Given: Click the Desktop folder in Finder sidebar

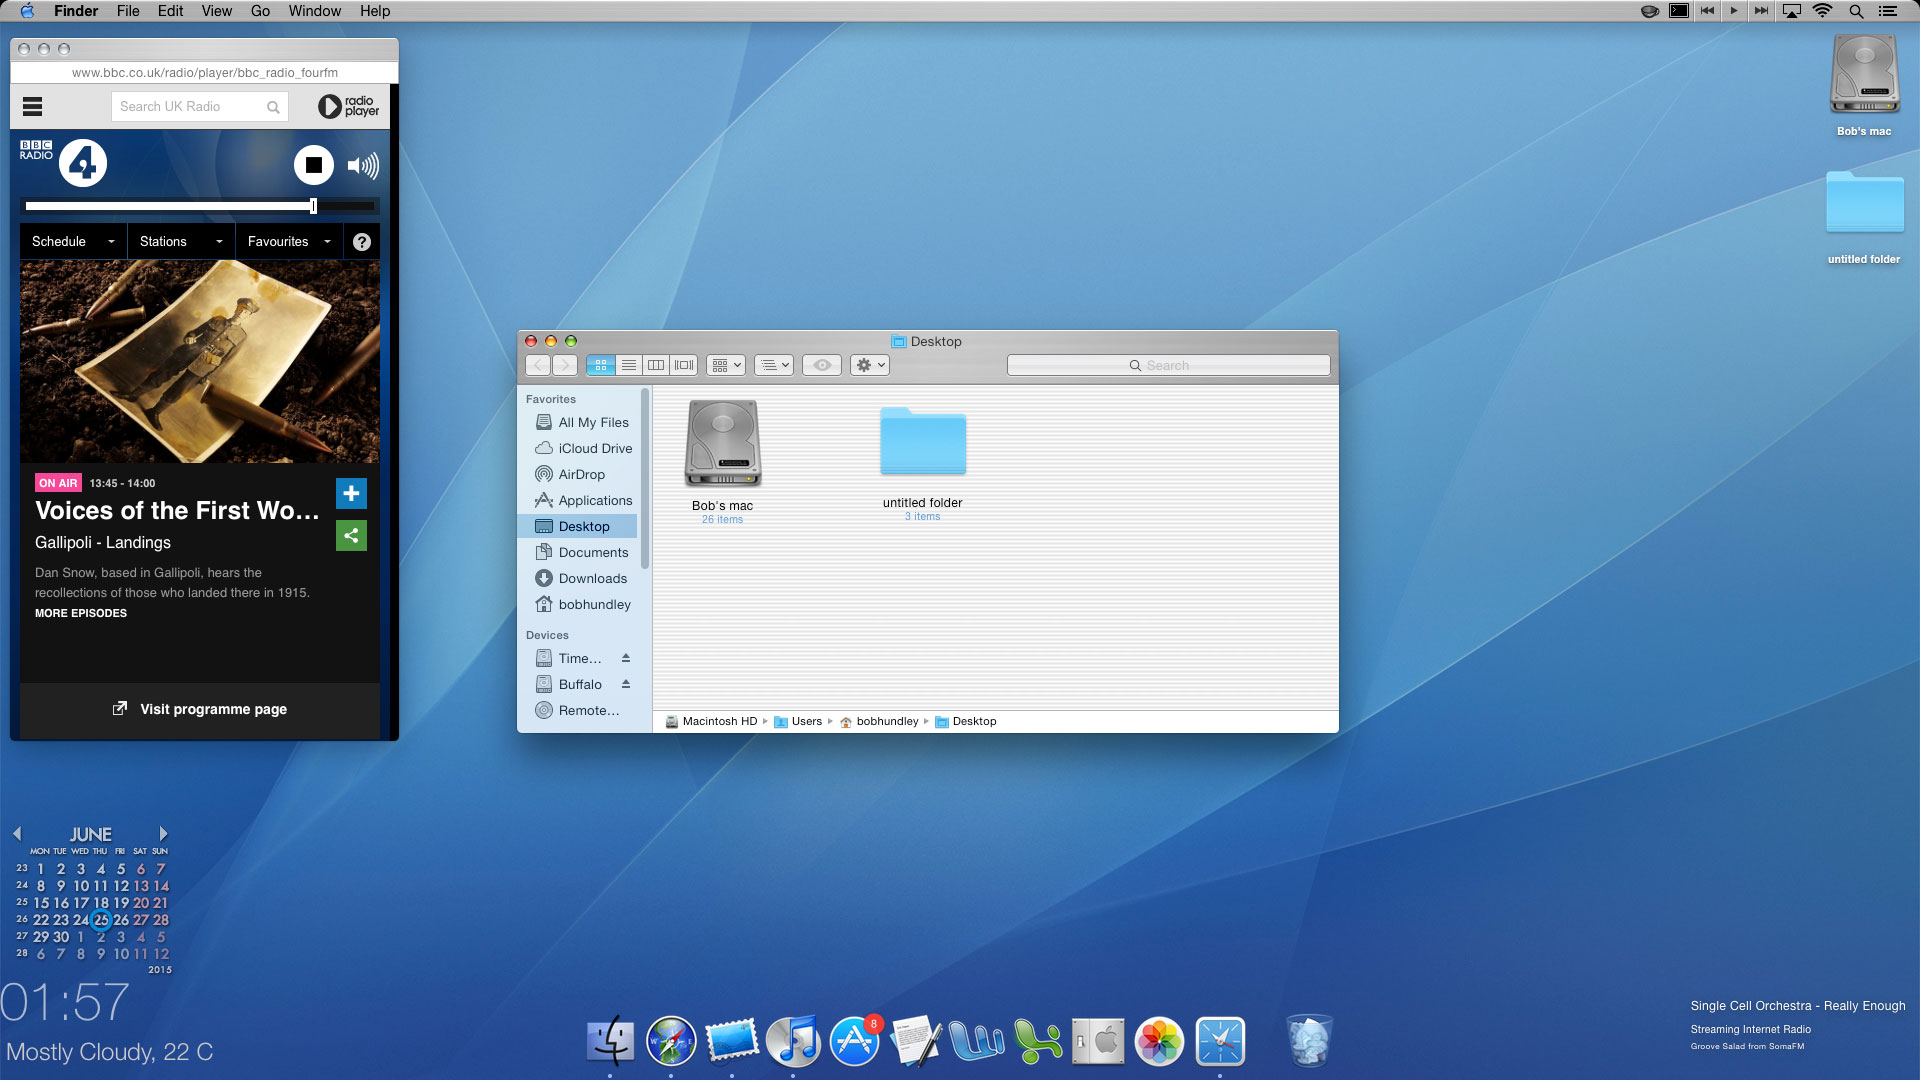Looking at the screenshot, I should [583, 526].
